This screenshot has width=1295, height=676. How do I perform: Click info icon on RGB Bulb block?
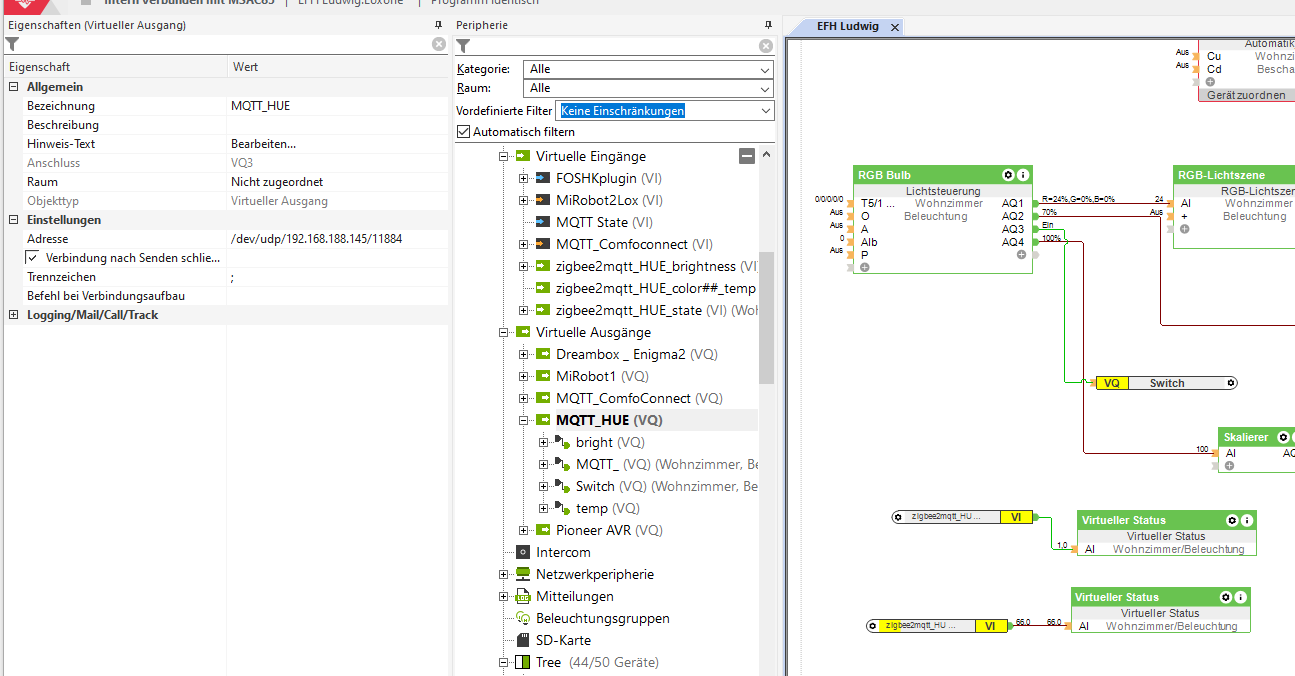tap(1023, 175)
